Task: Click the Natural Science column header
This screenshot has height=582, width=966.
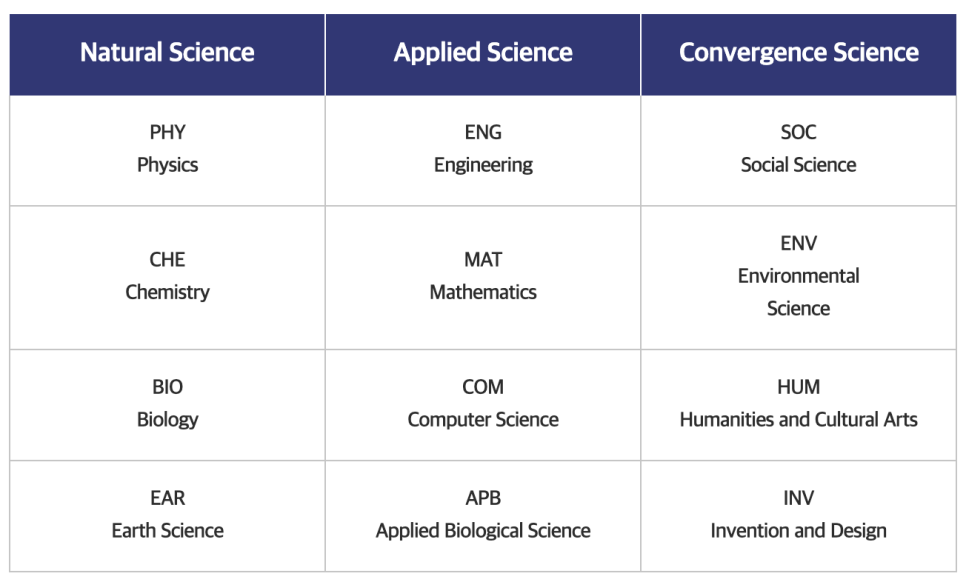Action: [167, 55]
